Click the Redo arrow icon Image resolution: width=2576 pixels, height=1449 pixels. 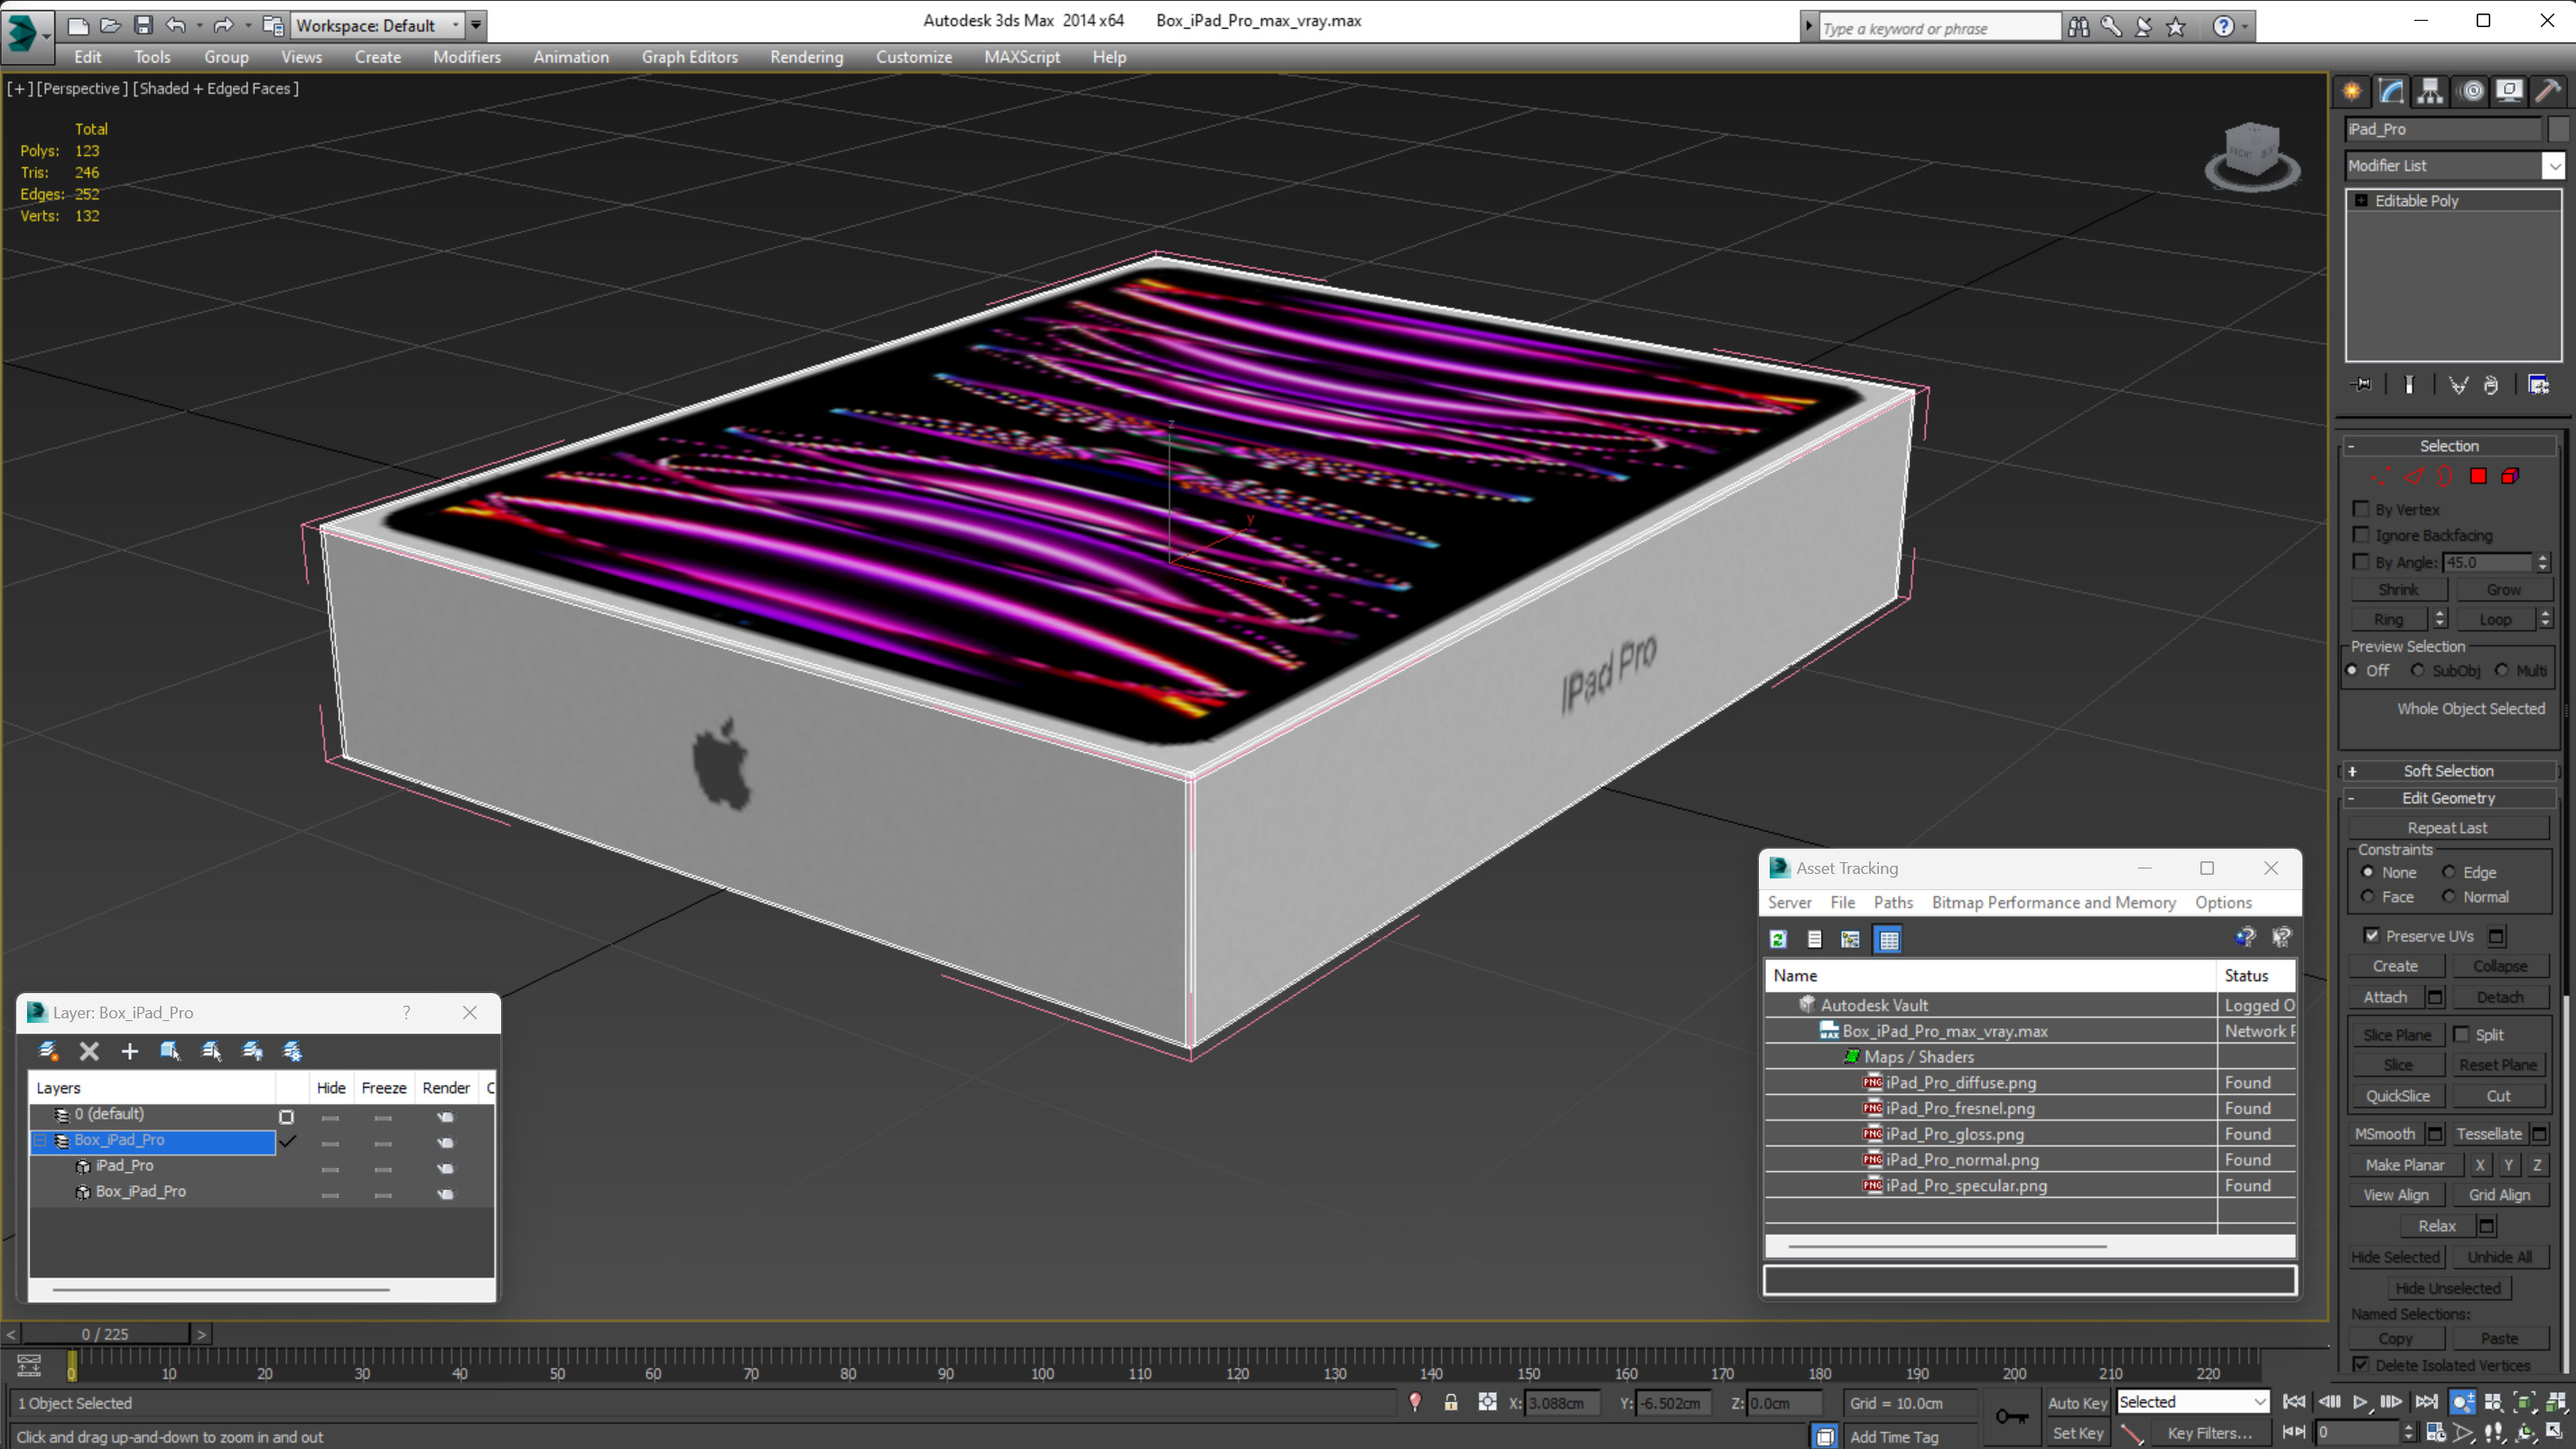click(223, 25)
